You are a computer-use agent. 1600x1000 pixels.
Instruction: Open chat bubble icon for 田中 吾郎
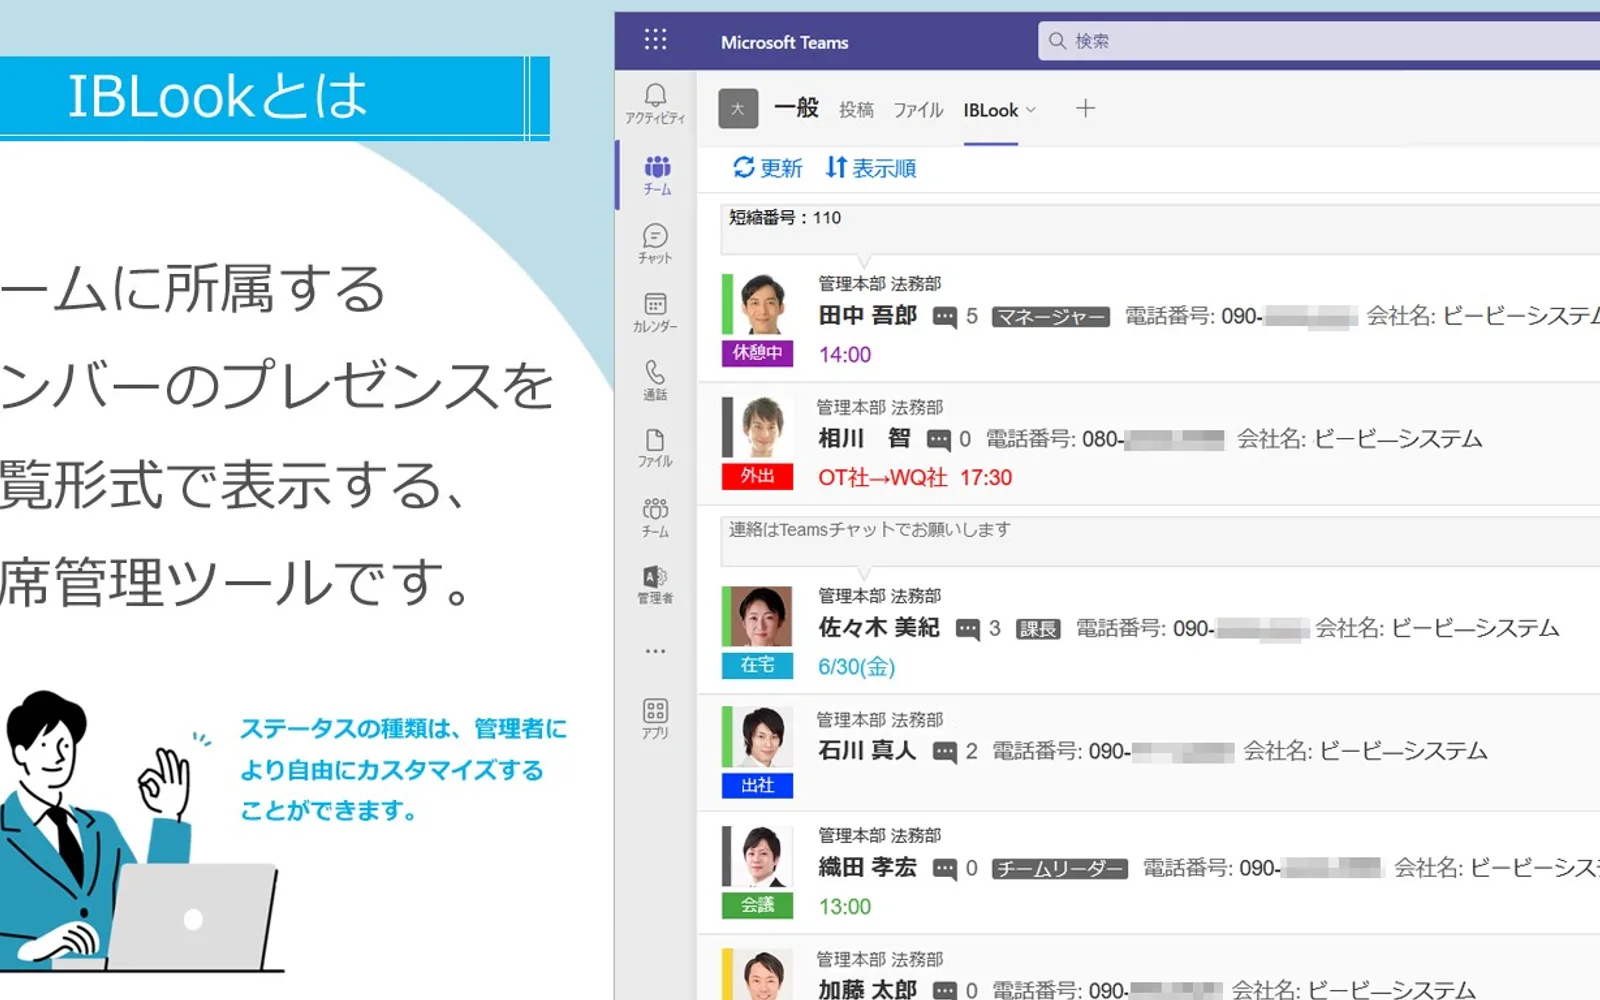944,317
